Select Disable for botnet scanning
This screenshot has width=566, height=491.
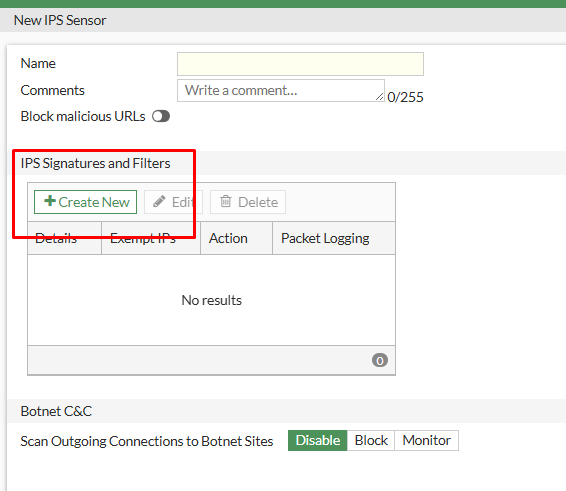pos(318,440)
